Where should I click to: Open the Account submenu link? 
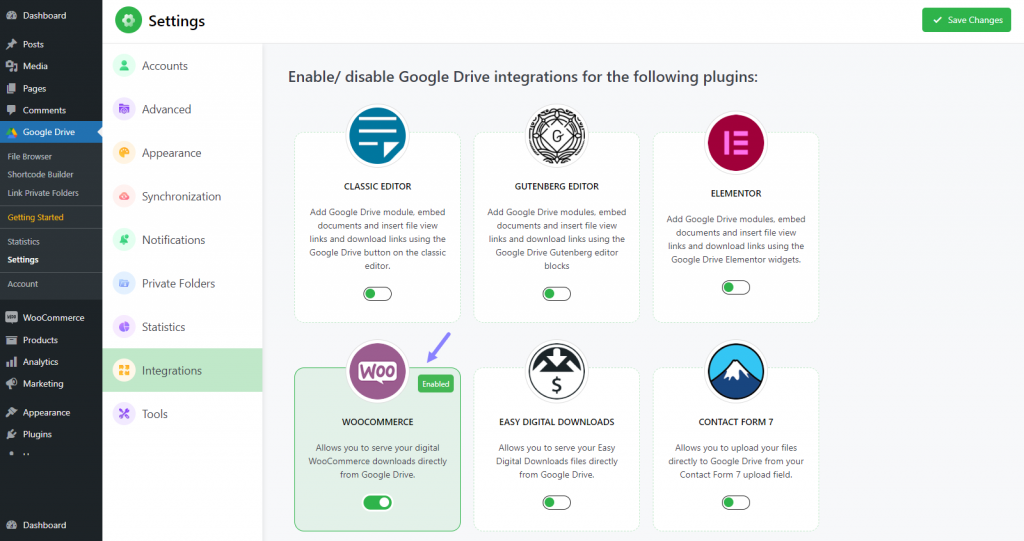(23, 284)
